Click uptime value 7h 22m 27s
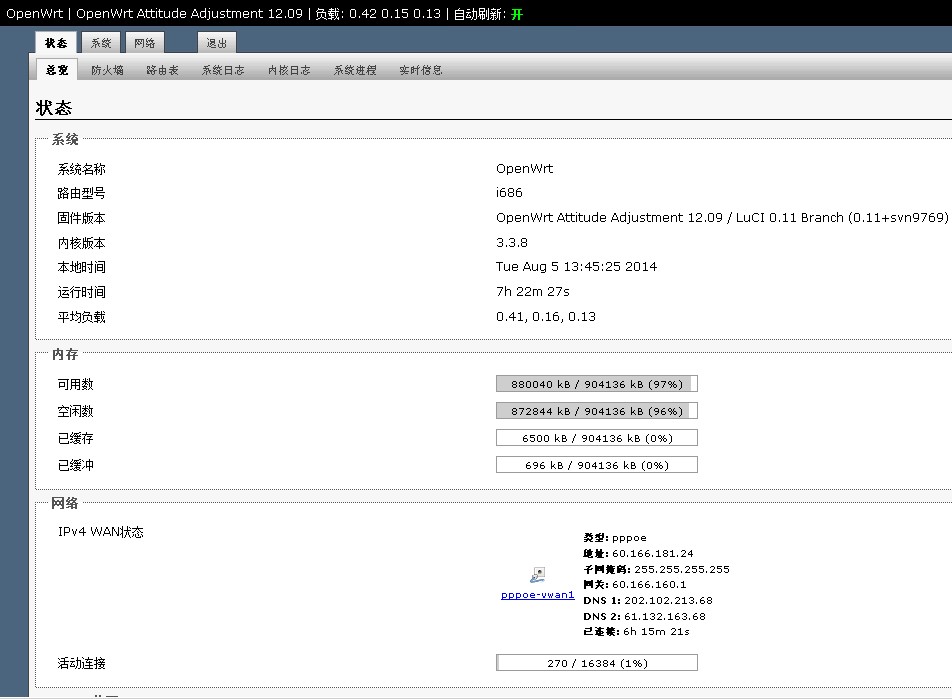This screenshot has height=699, width=952. pyautogui.click(x=532, y=292)
